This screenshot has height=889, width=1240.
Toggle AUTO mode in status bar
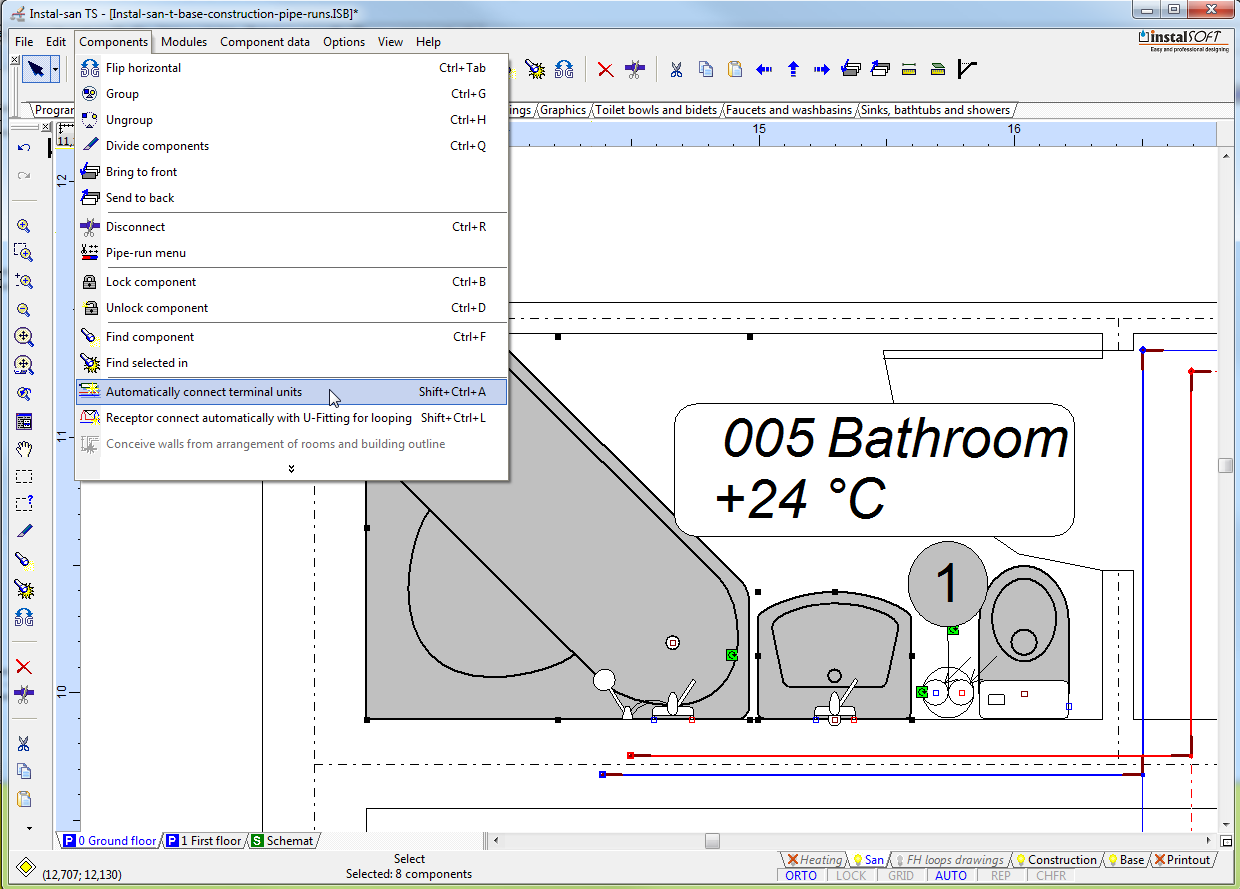951,875
